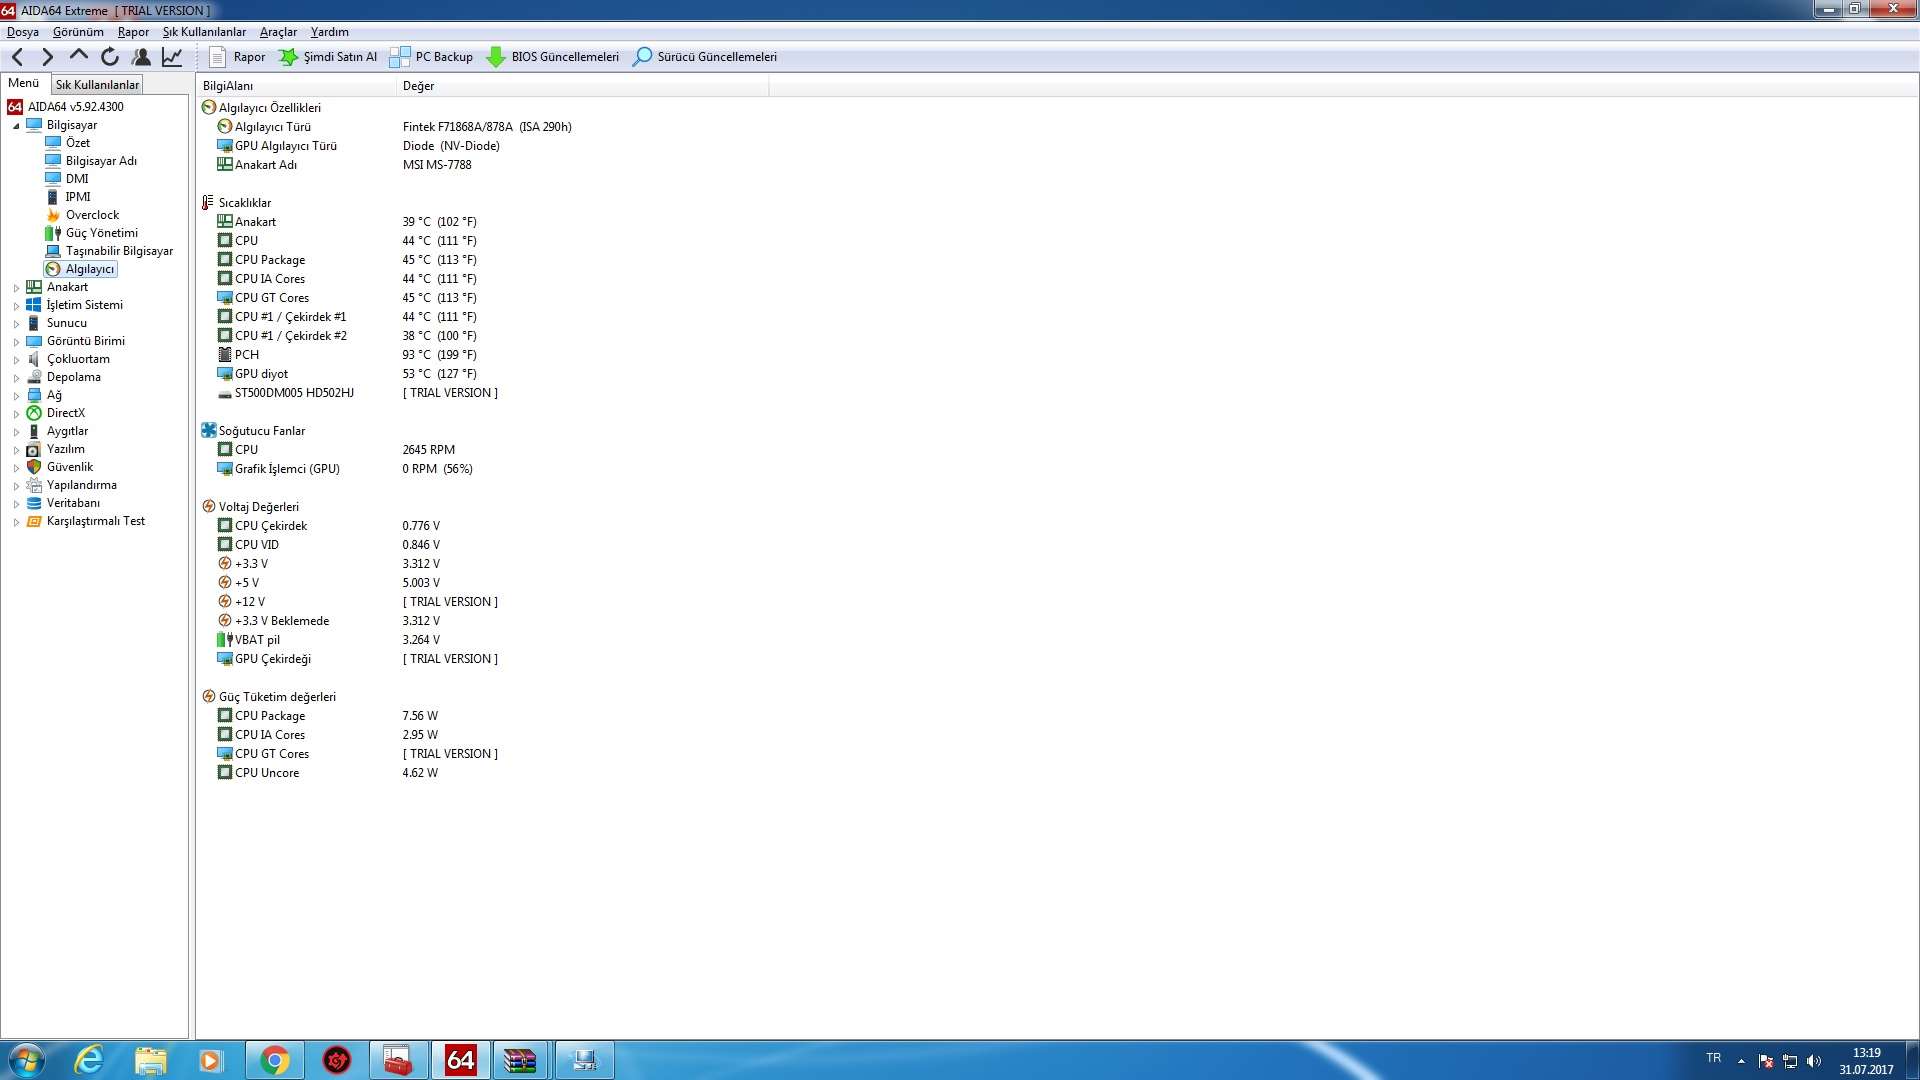Click the Değer column header
Screen dimensions: 1920x1080
[583, 86]
